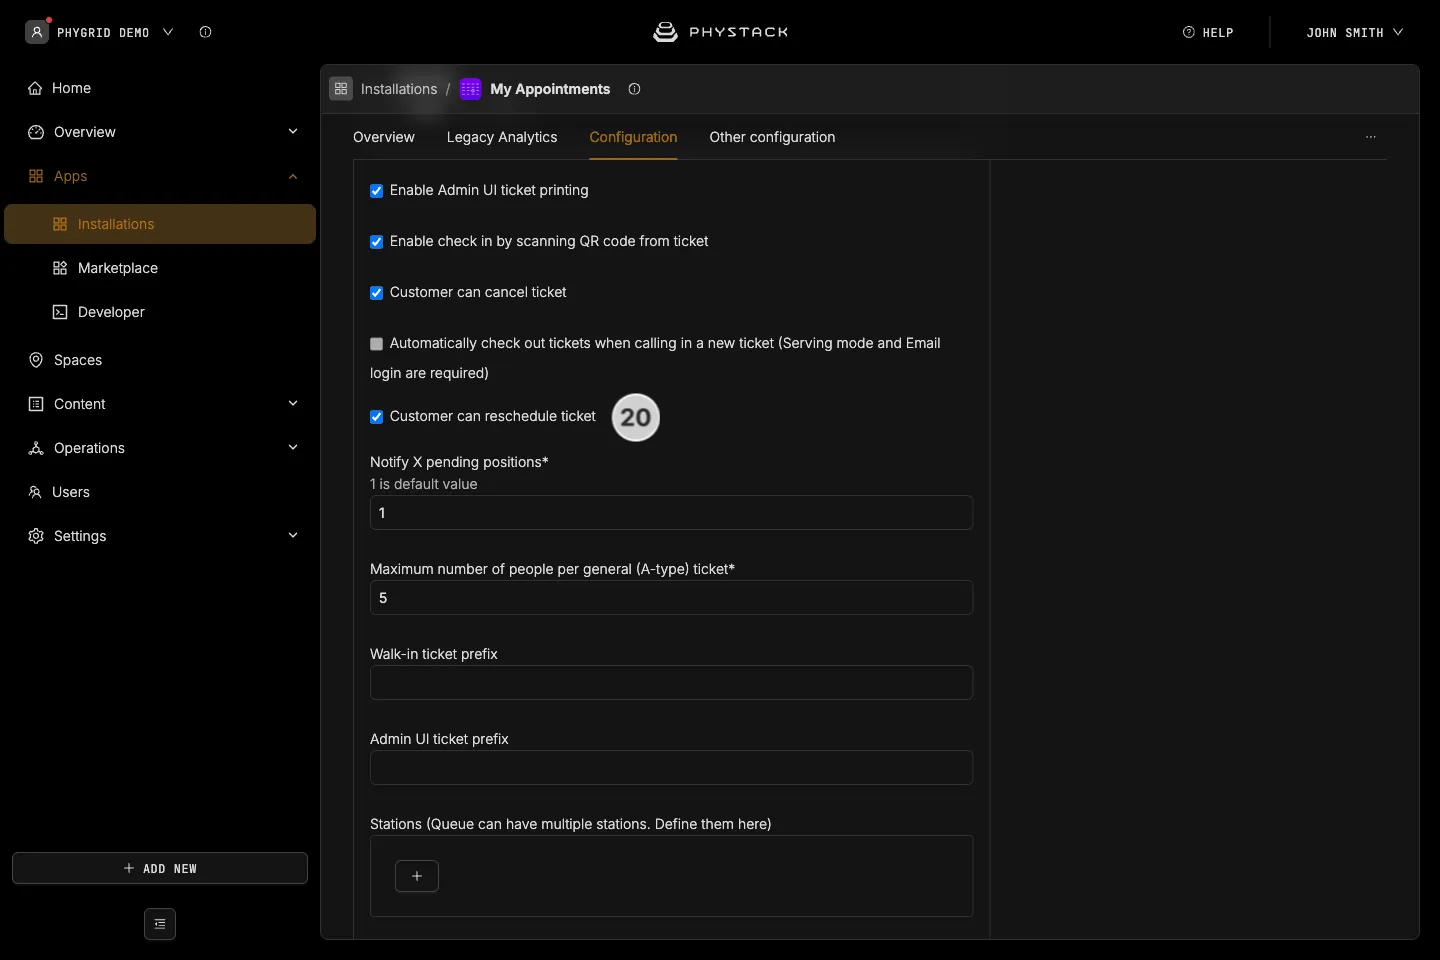
Task: Open the John Smith user menu
Action: [1354, 32]
